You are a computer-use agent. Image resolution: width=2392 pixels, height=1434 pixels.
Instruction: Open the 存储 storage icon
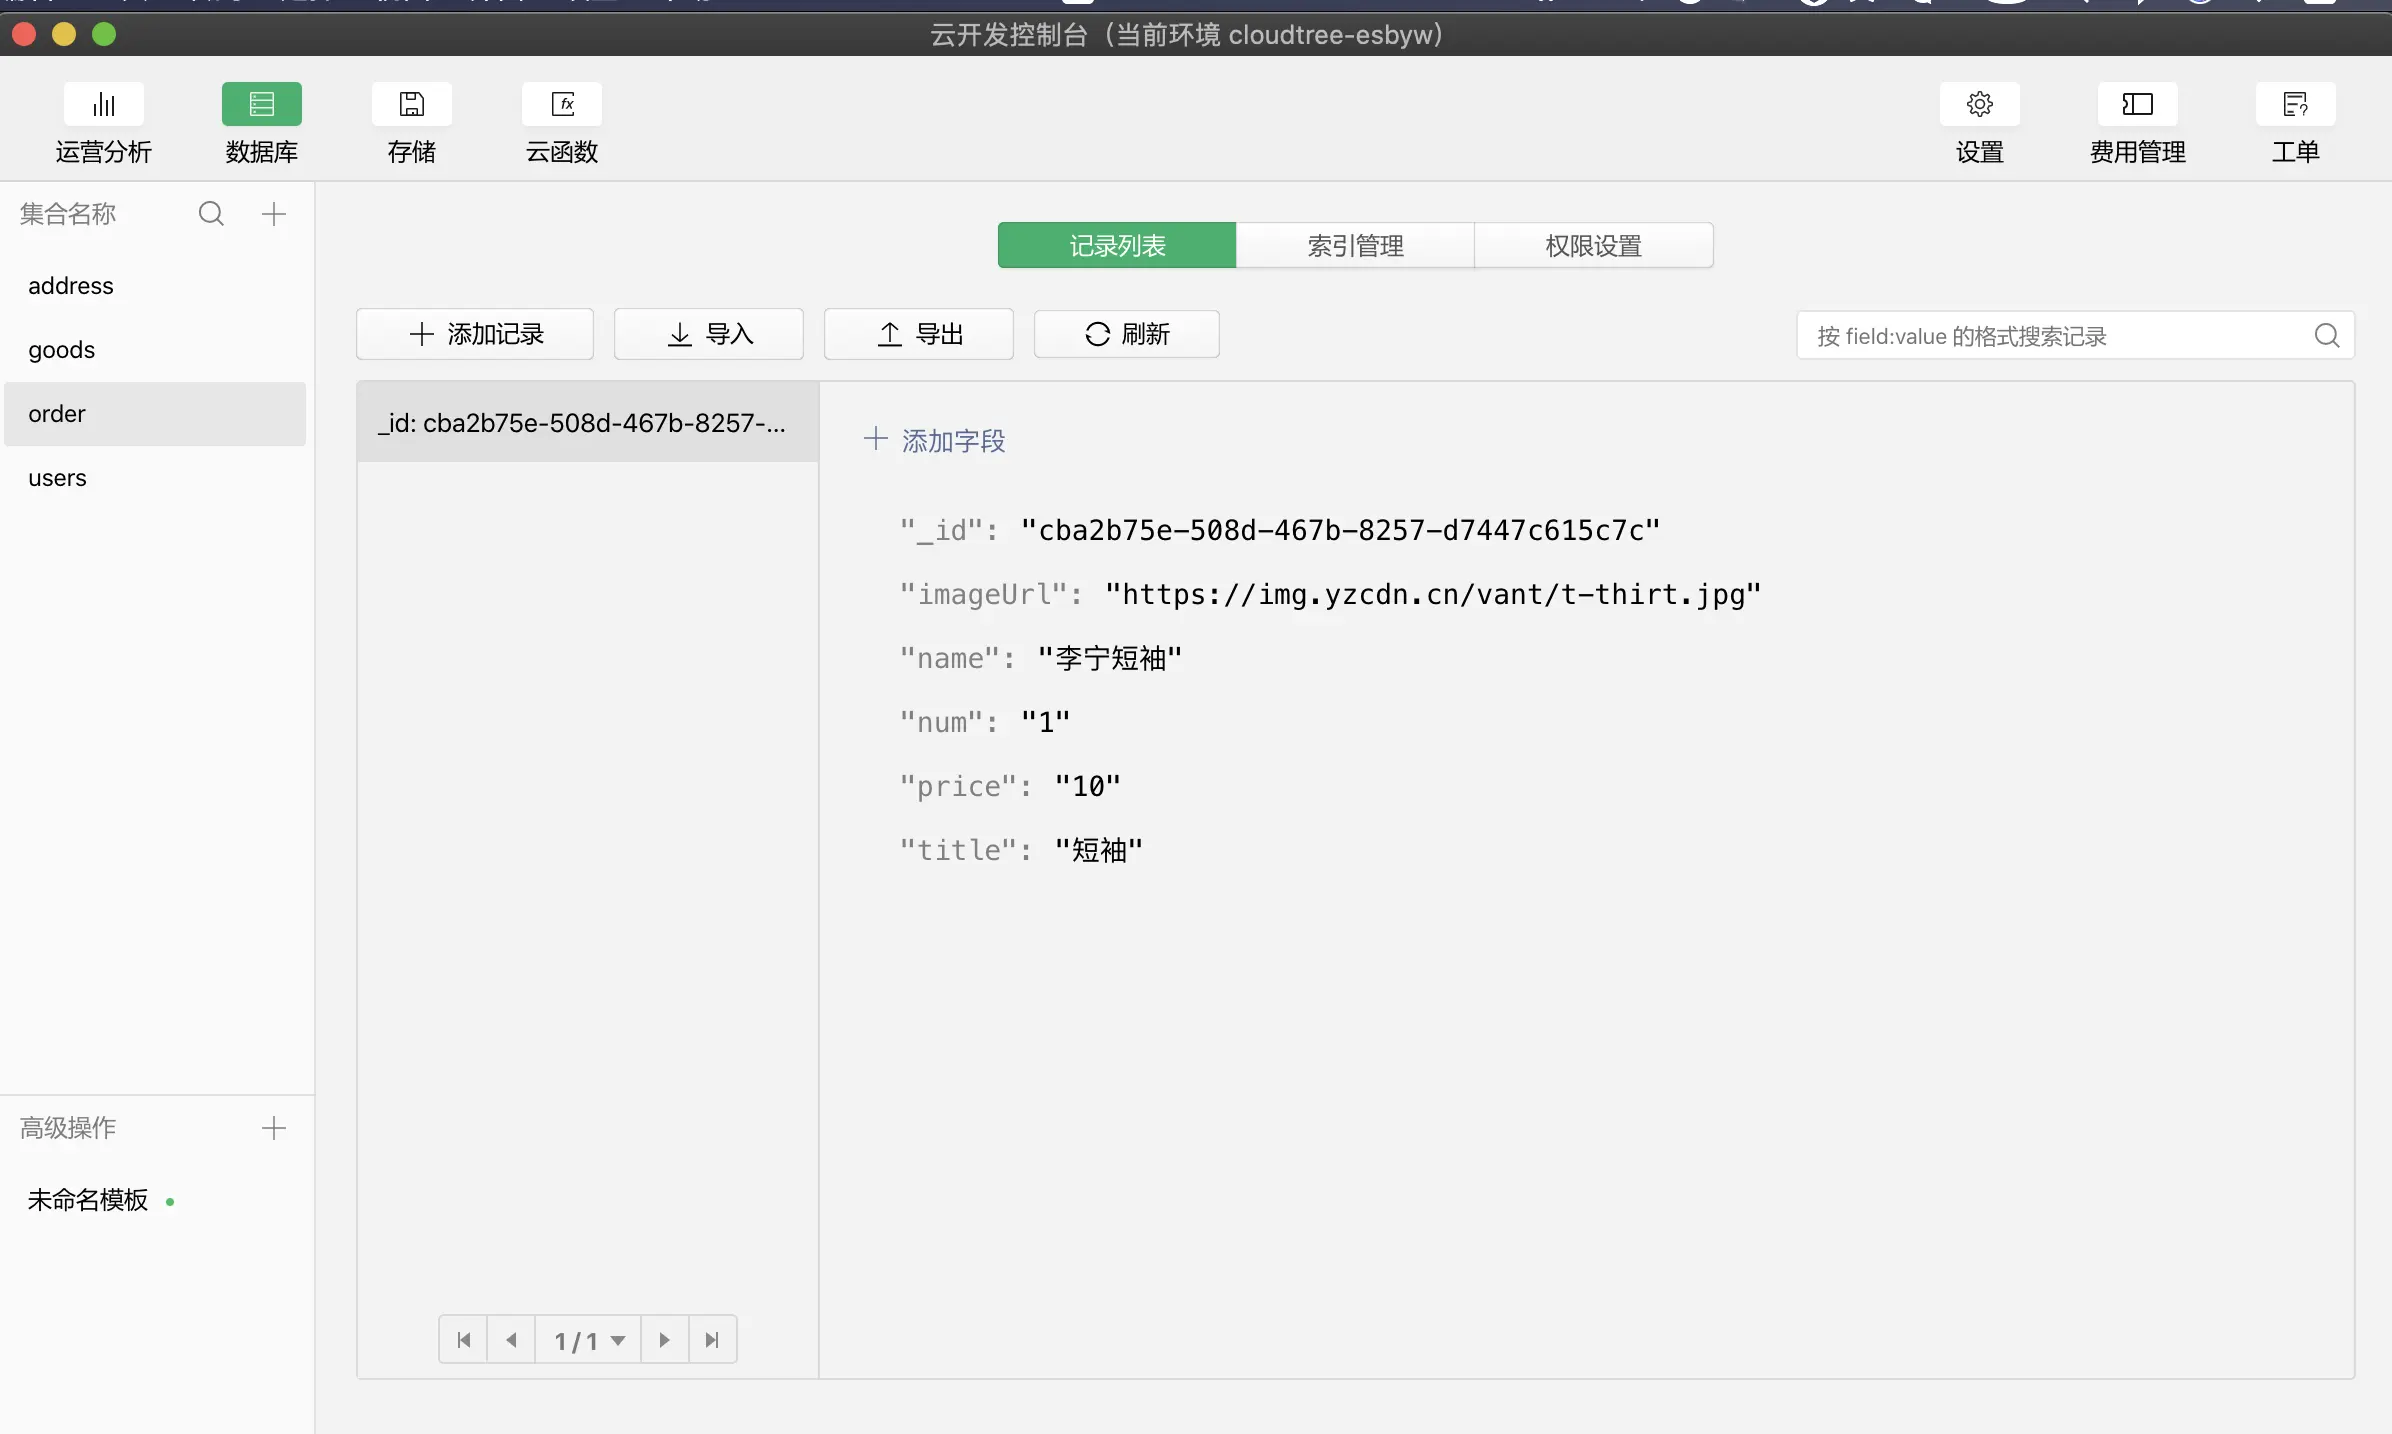(411, 104)
